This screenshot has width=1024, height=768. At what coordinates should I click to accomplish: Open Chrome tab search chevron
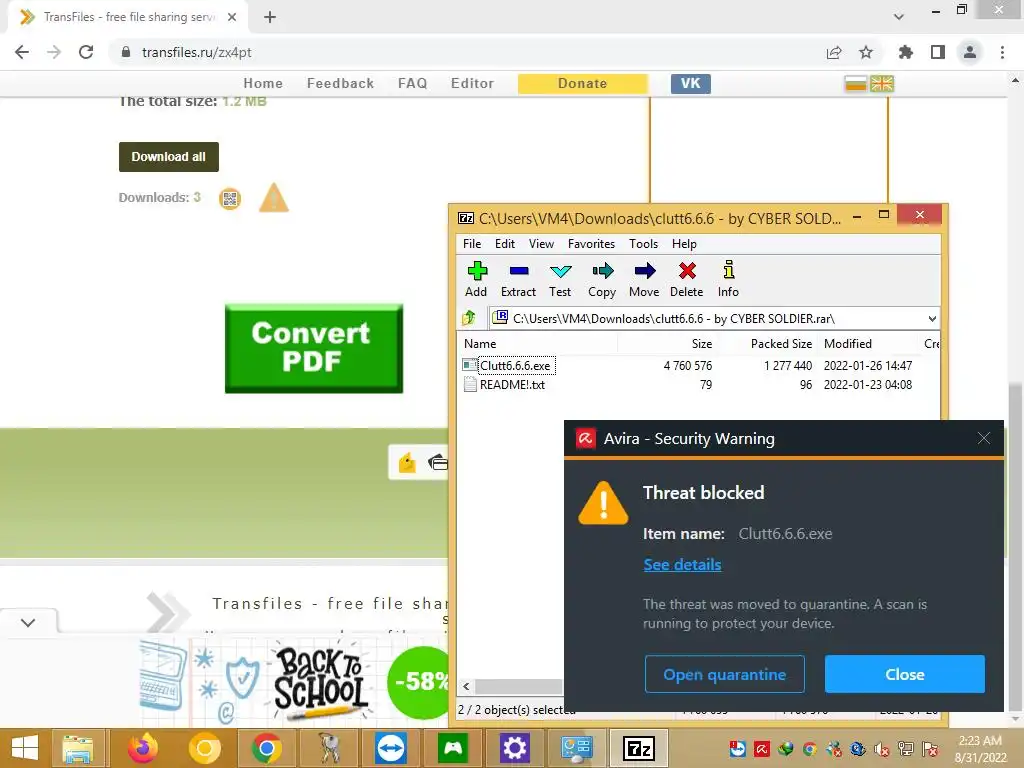899,17
